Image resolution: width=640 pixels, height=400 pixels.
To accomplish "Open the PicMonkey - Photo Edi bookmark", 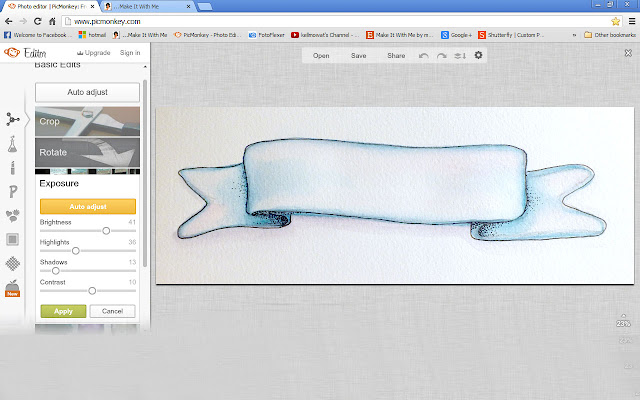I will click(207, 35).
